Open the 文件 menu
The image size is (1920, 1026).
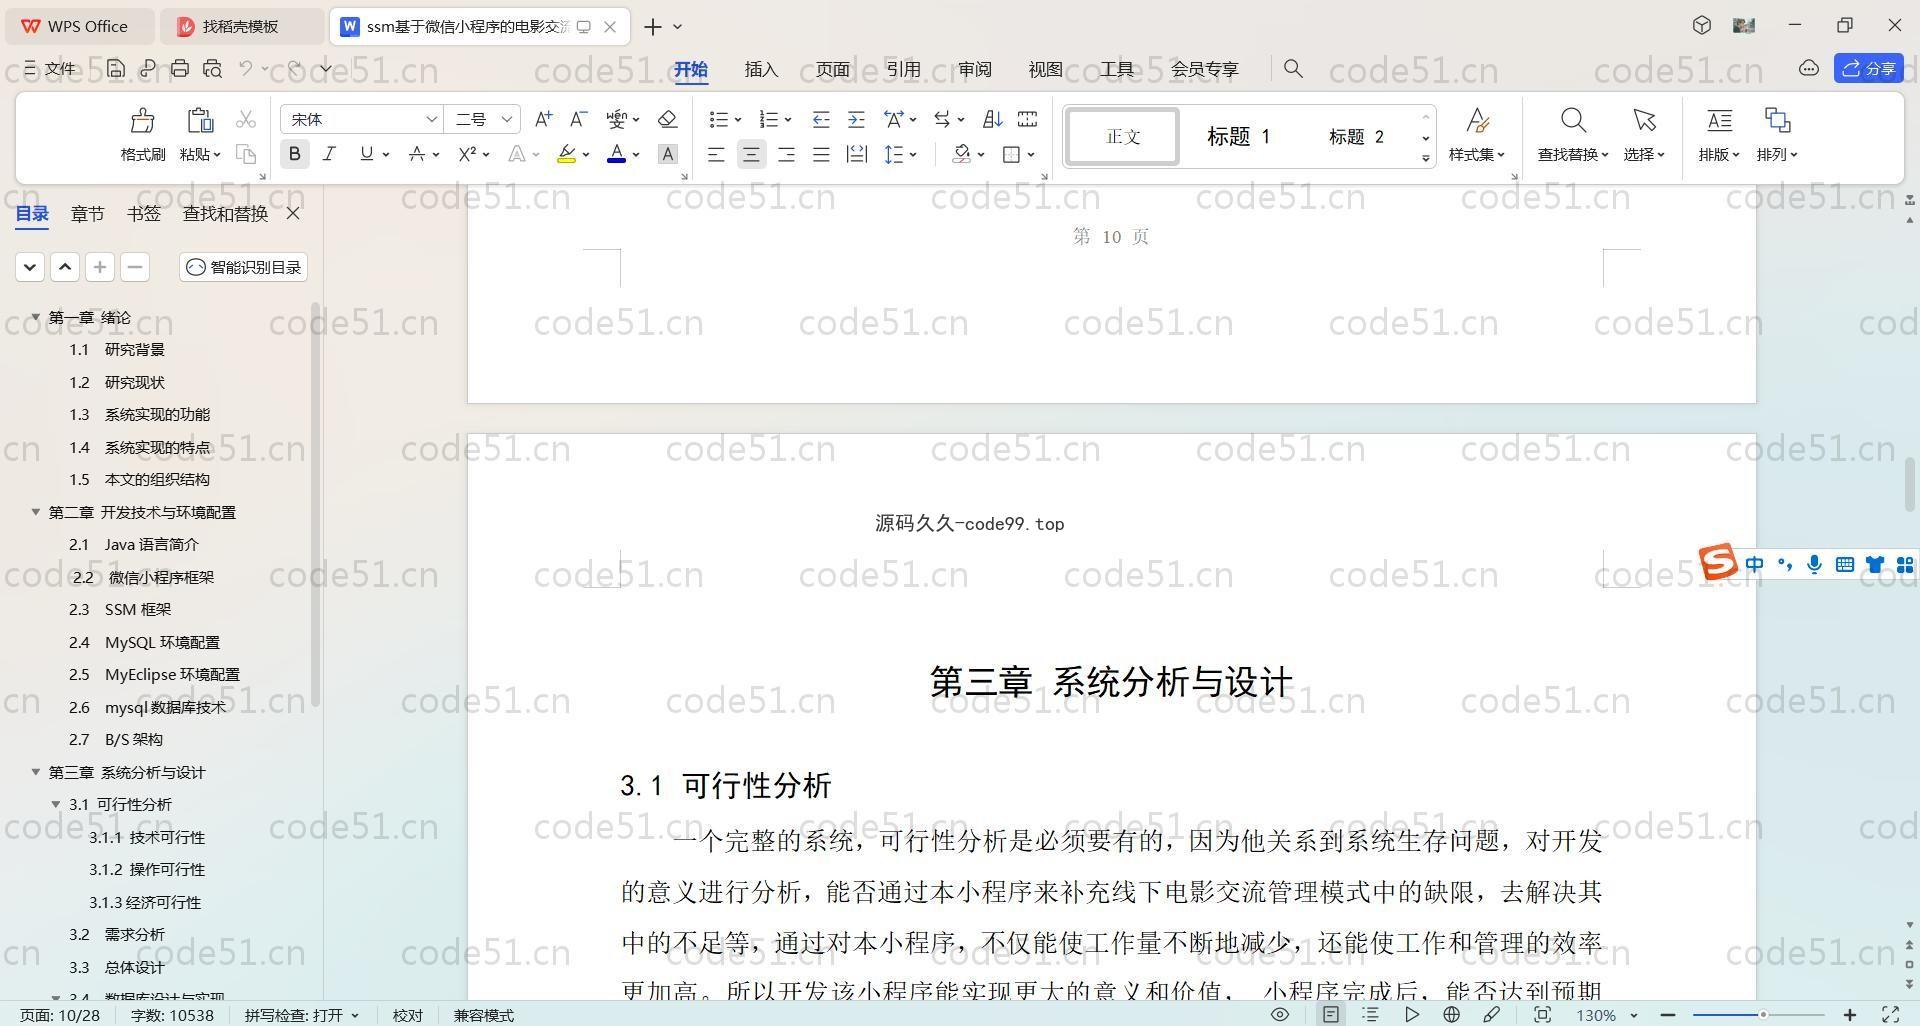tap(50, 68)
